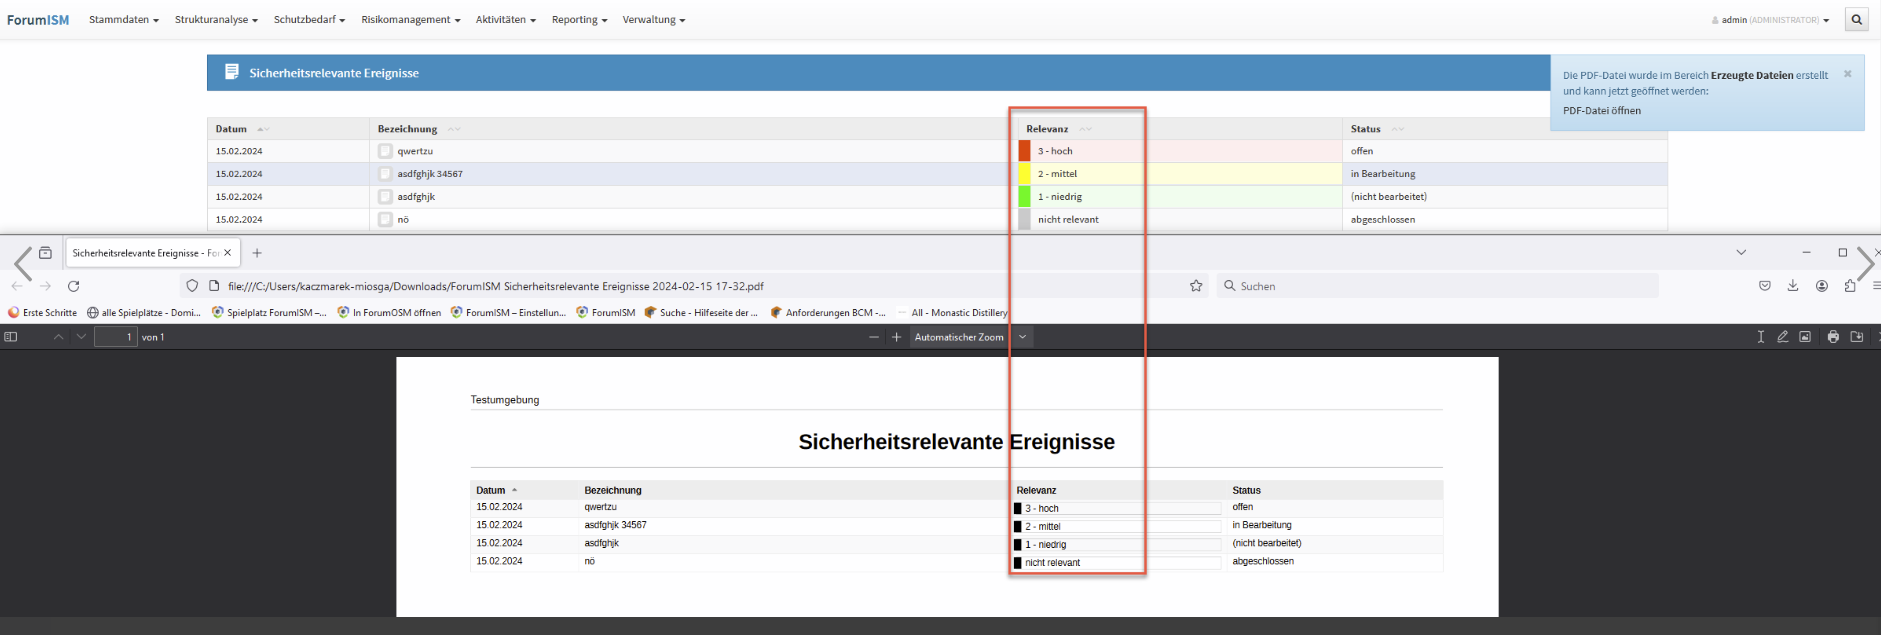Open the Stammdaten menu

pyautogui.click(x=123, y=20)
